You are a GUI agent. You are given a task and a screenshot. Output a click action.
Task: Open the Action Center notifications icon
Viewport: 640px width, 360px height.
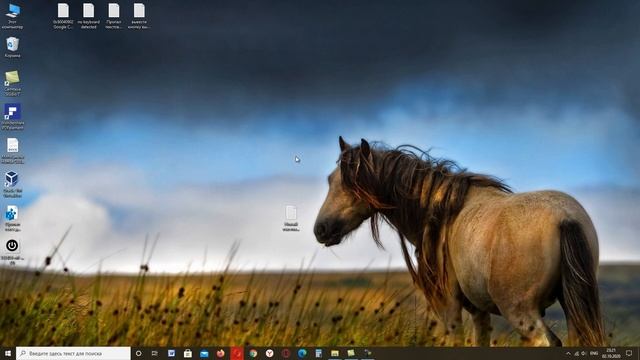click(629, 353)
